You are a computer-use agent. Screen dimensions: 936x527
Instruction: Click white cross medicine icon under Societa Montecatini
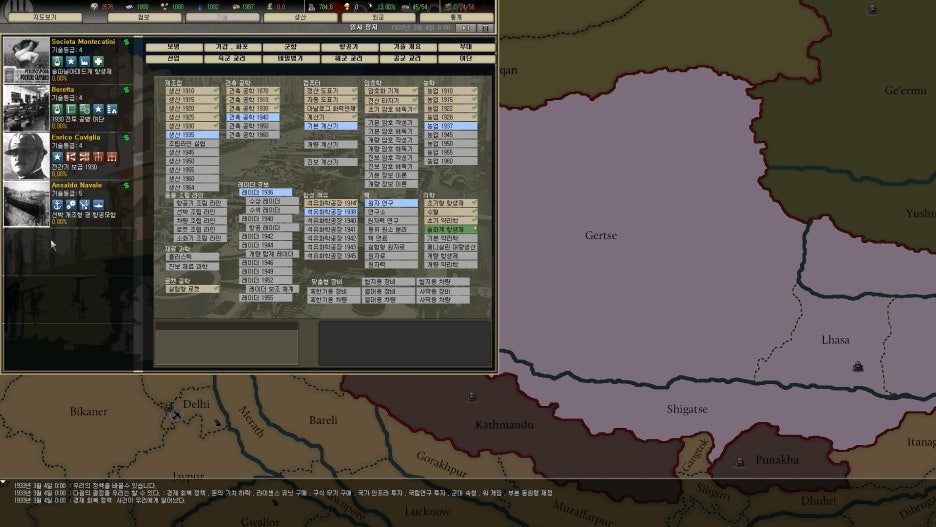(x=98, y=61)
